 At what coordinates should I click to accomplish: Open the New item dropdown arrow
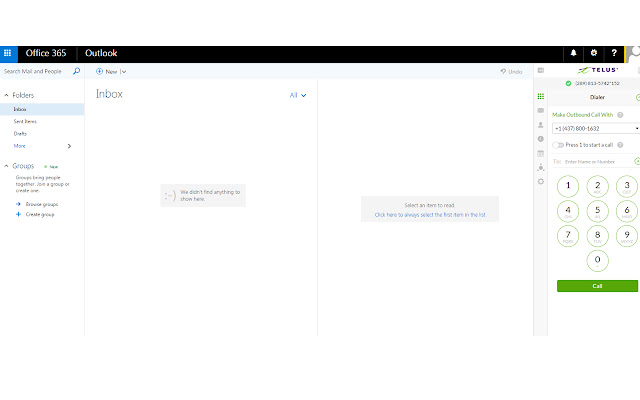coord(123,71)
